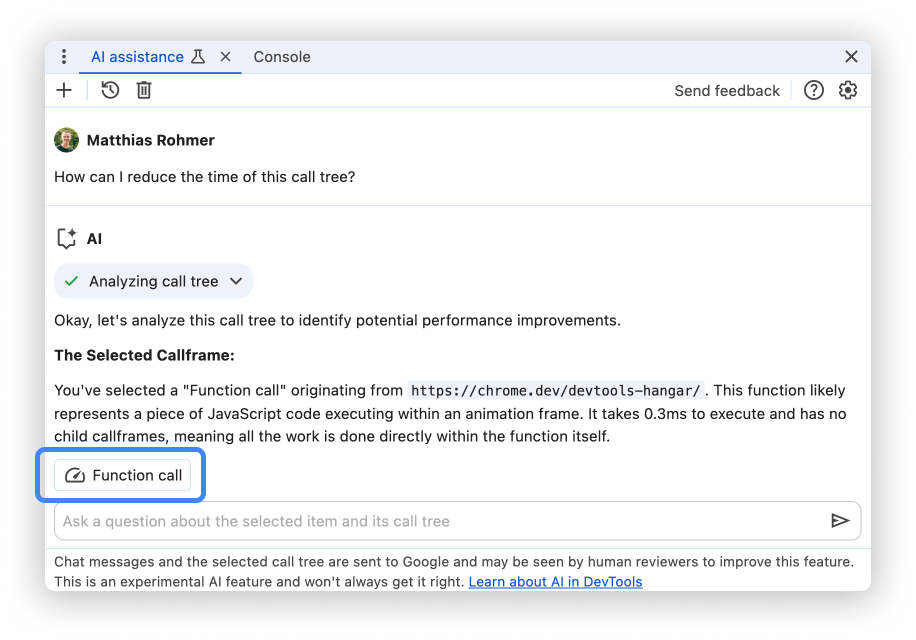The image size is (916, 640).
Task: Close the AI assistance tab
Action: tap(225, 57)
